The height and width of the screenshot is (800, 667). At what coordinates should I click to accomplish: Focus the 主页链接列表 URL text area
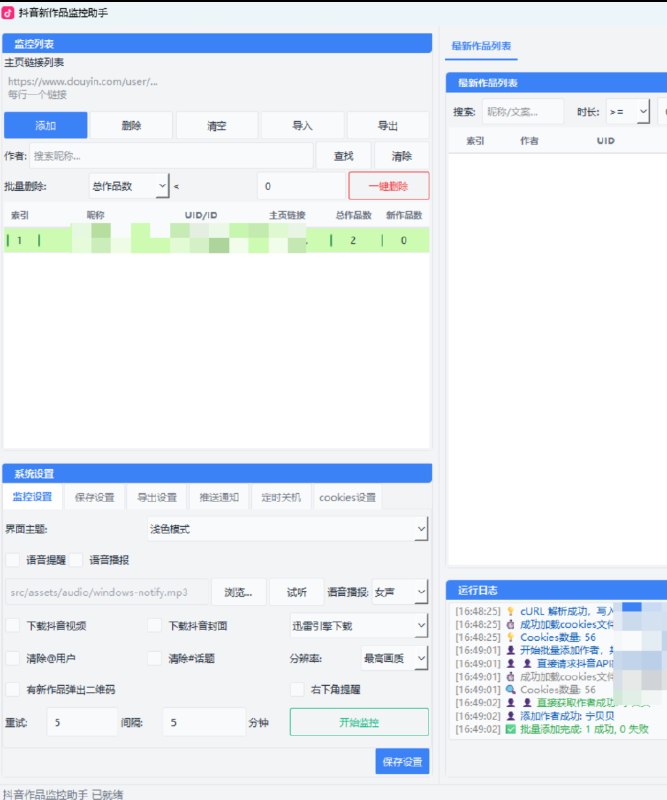(x=216, y=88)
